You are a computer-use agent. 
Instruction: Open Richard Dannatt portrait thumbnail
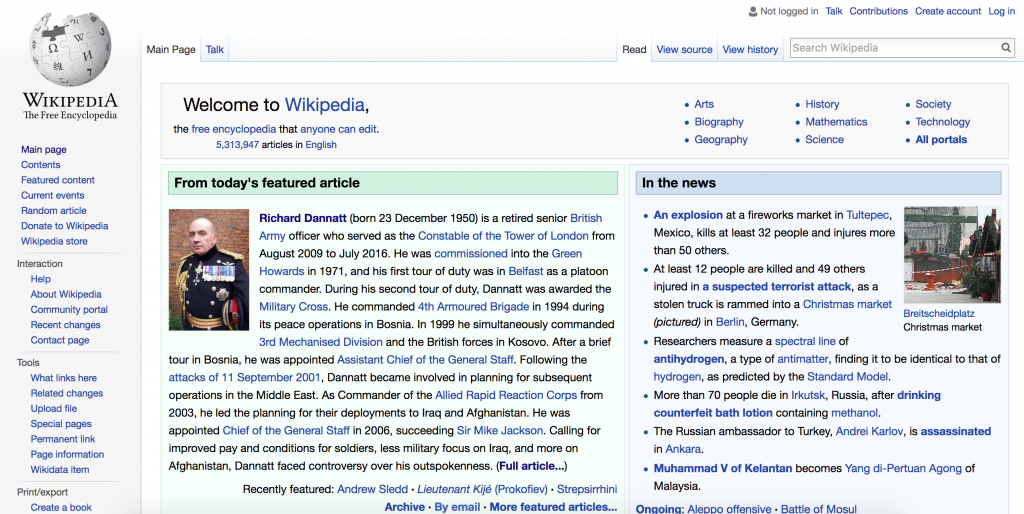coord(208,270)
